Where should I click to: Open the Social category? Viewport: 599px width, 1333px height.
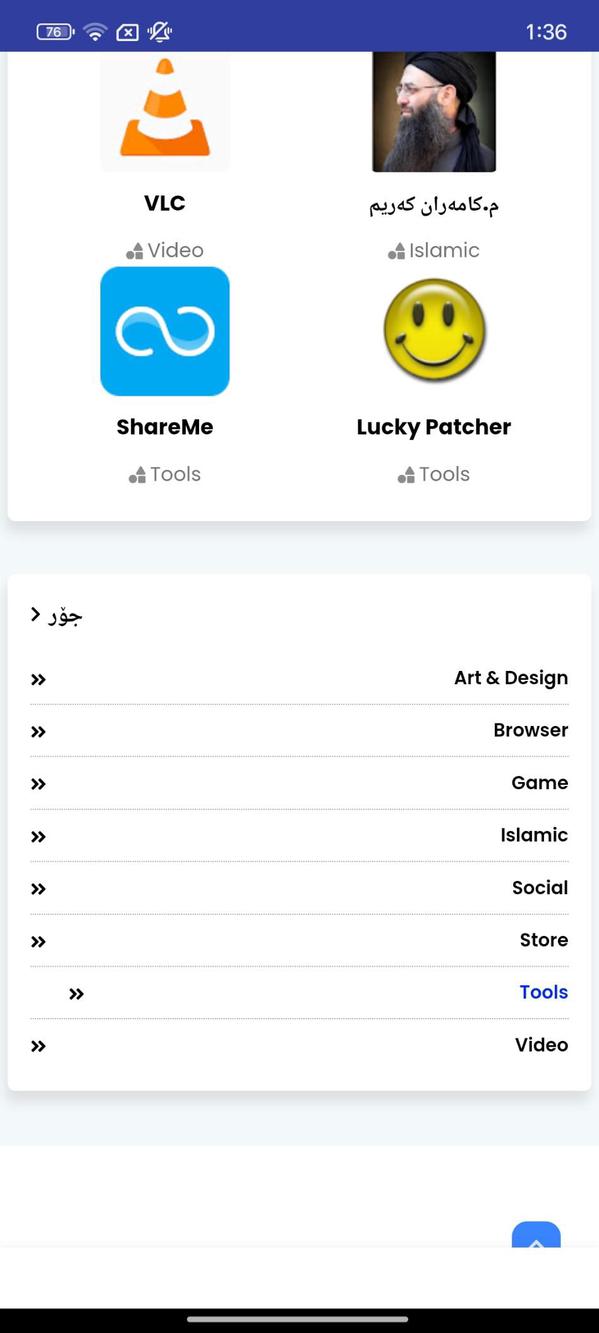coord(539,888)
